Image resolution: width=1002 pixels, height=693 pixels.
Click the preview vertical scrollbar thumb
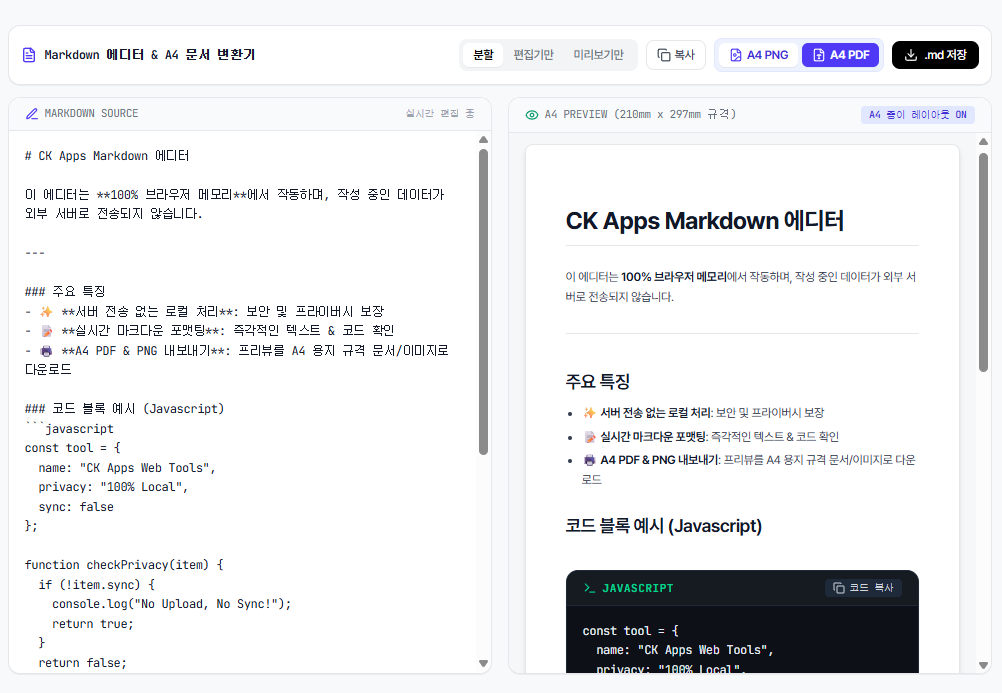click(x=983, y=262)
